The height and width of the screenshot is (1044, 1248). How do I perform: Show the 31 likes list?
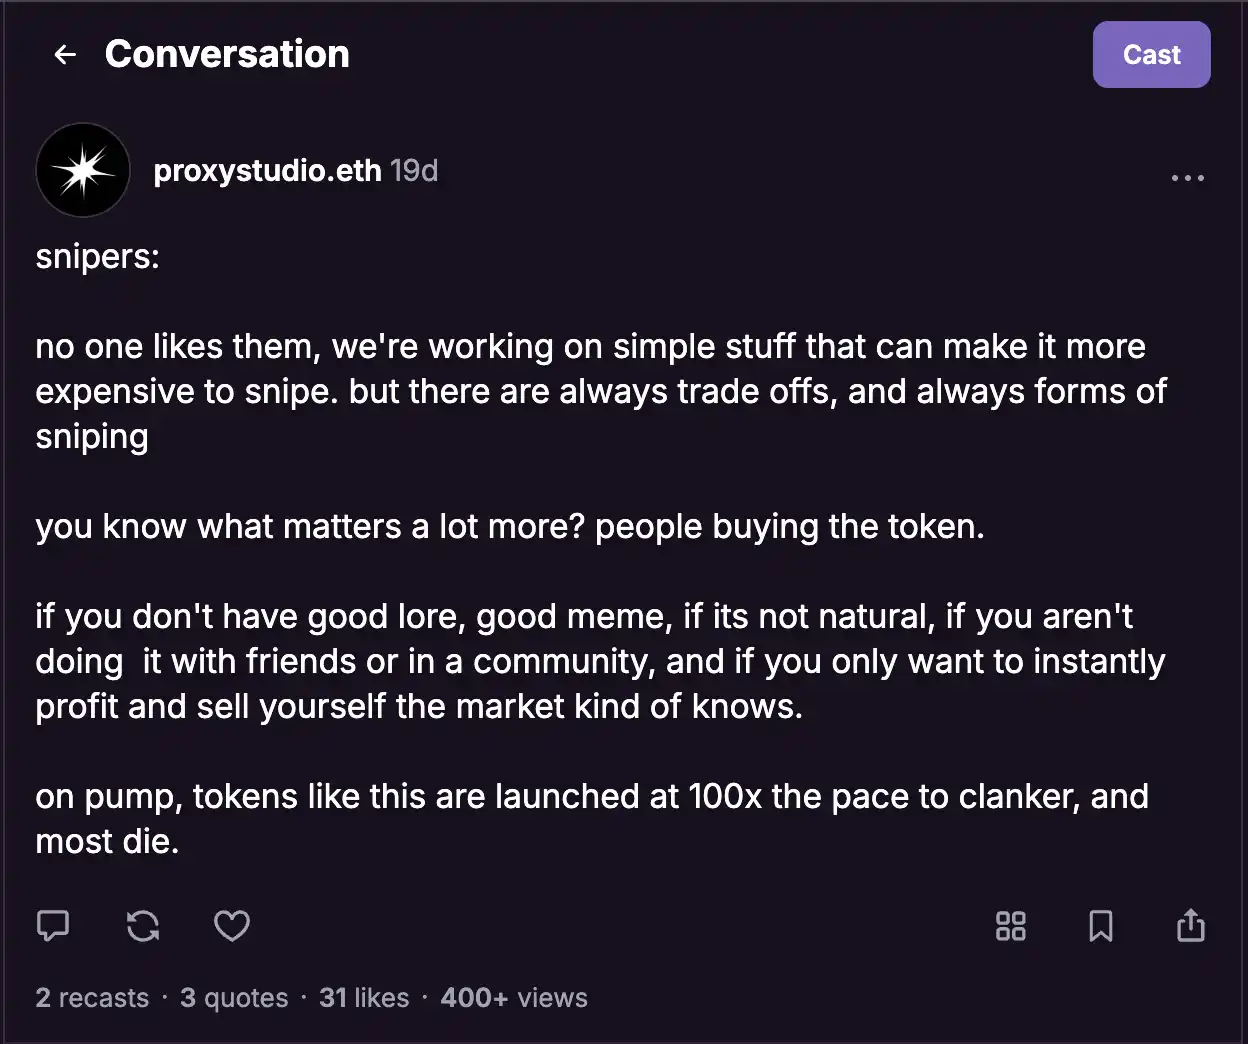[x=364, y=998]
